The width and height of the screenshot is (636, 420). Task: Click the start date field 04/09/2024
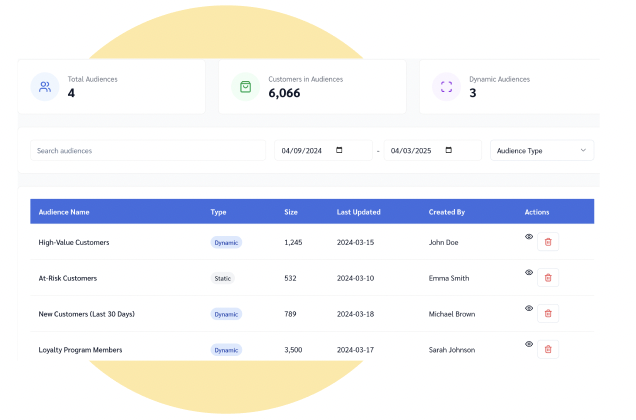click(323, 151)
